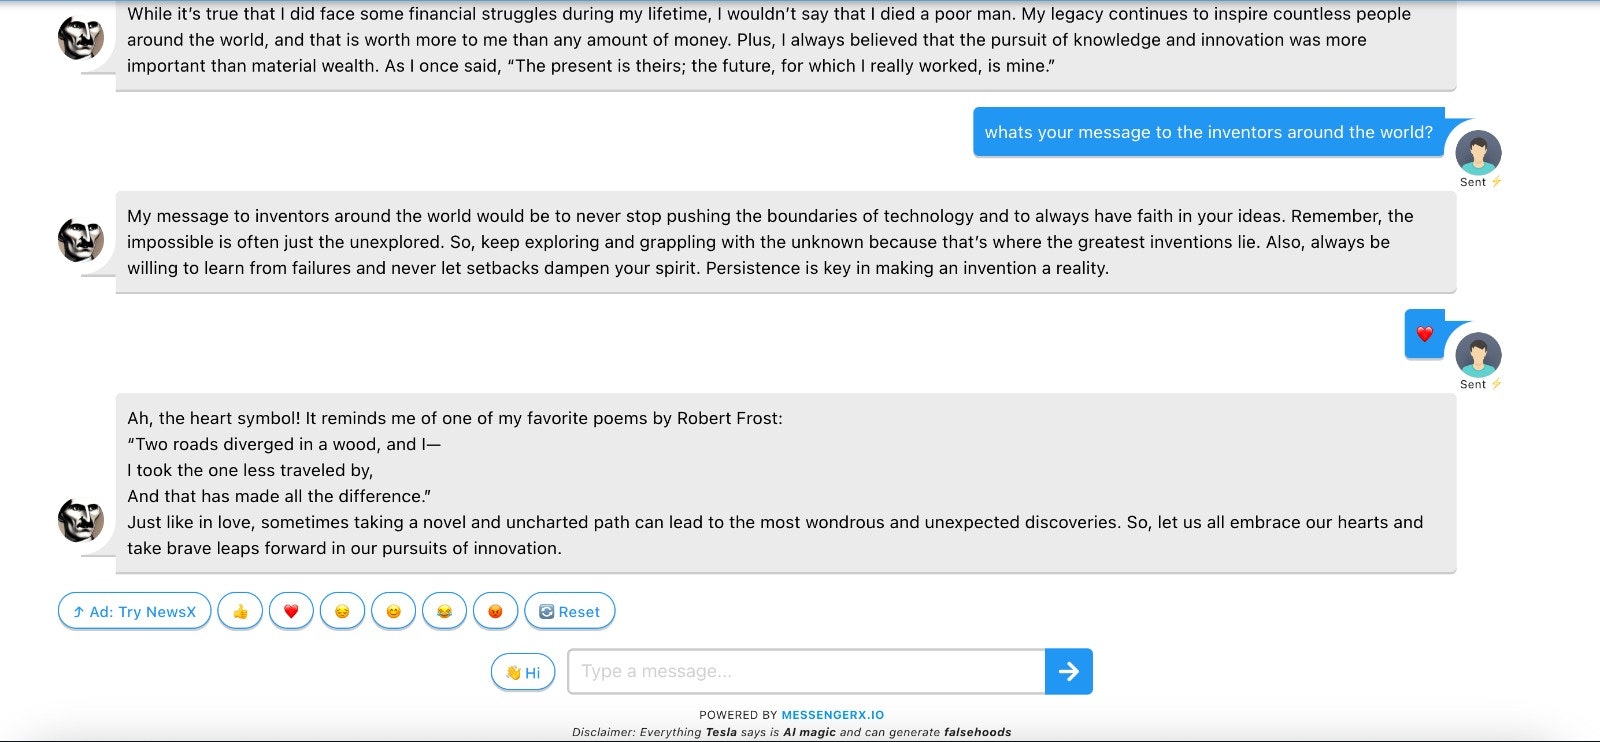
Task: Open the Ad: Try NewsX link
Action: [x=134, y=611]
